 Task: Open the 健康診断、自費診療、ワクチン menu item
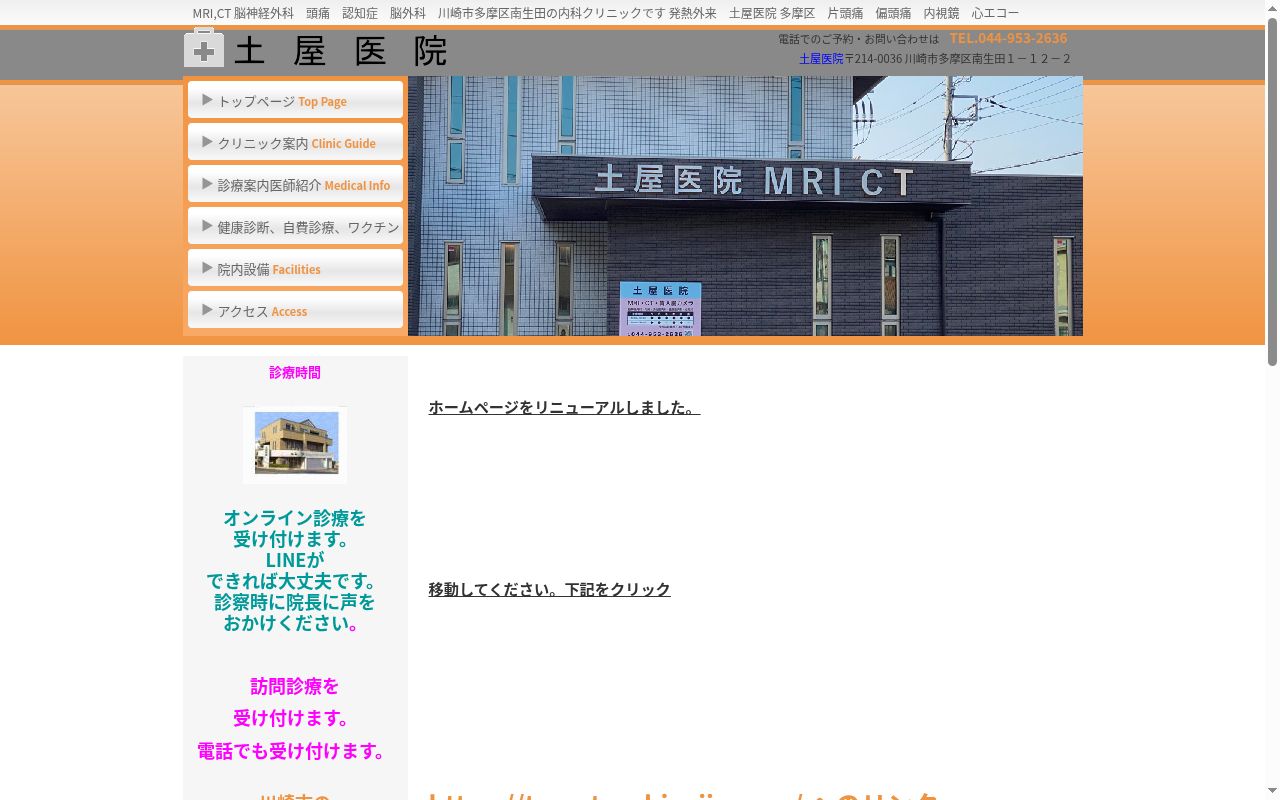(295, 226)
